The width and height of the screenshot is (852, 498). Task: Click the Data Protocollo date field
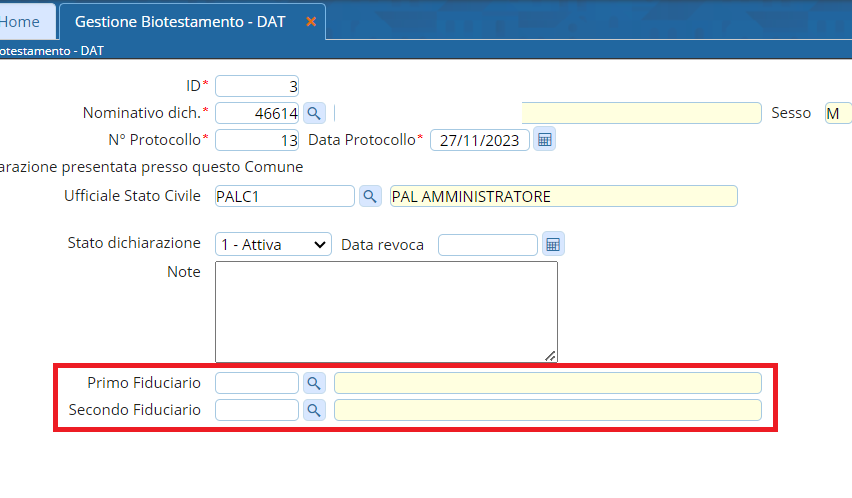coord(479,140)
